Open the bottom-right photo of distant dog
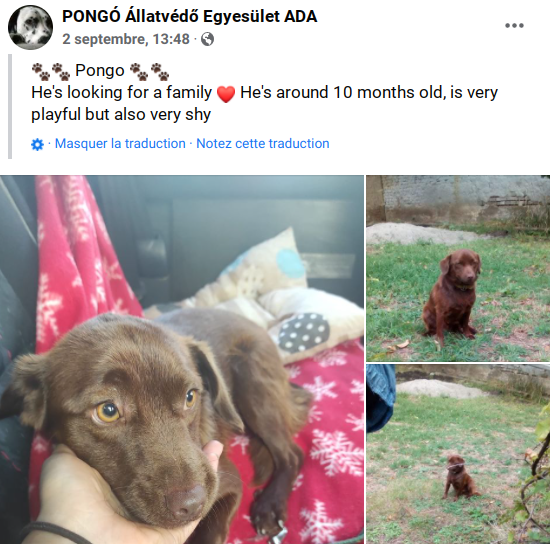This screenshot has width=550, height=544. [x=458, y=454]
